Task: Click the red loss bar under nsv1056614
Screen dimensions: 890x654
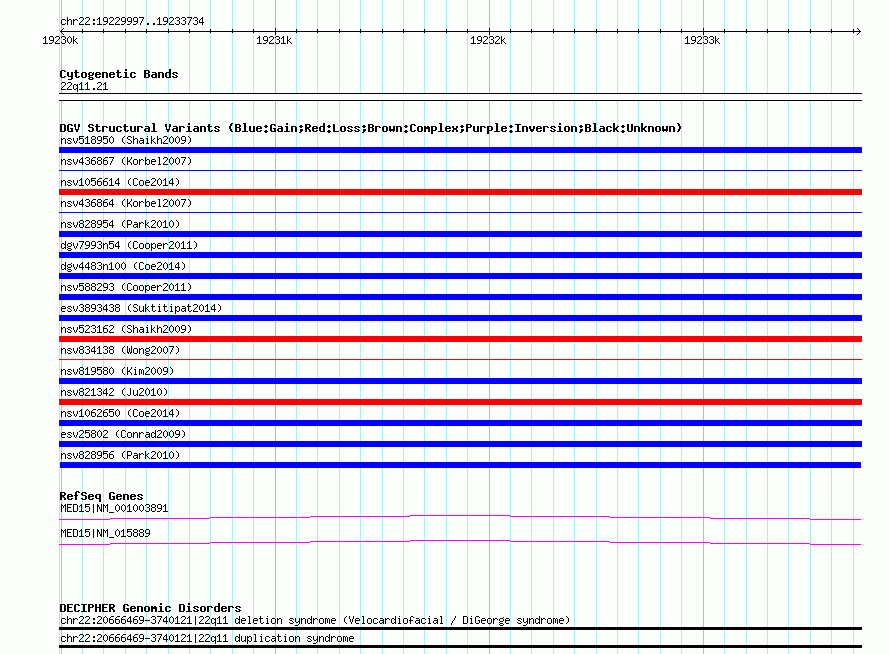Action: (x=460, y=192)
